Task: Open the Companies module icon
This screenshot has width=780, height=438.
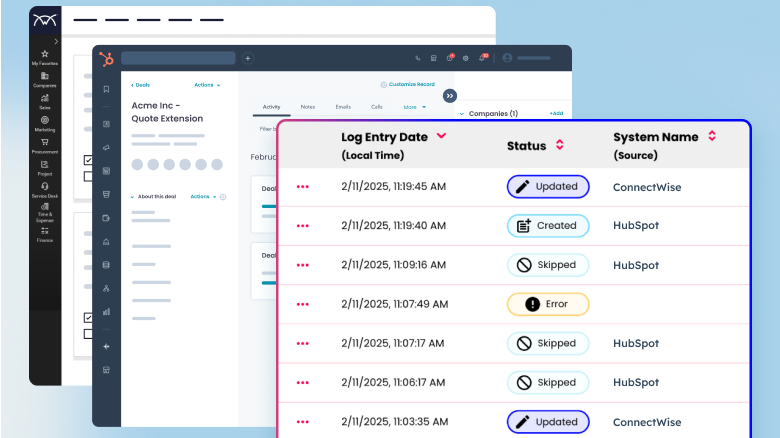Action: click(45, 78)
